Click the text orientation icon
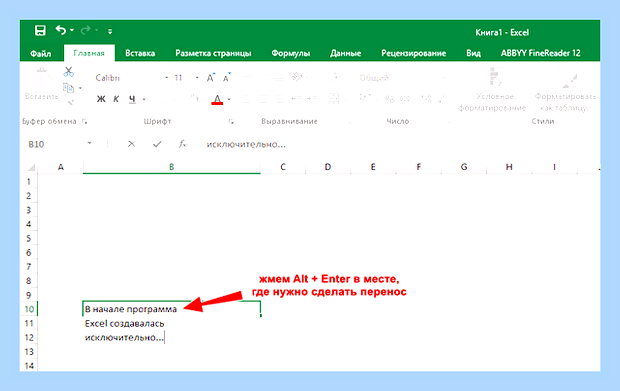Image resolution: width=620 pixels, height=391 pixels. (297, 77)
